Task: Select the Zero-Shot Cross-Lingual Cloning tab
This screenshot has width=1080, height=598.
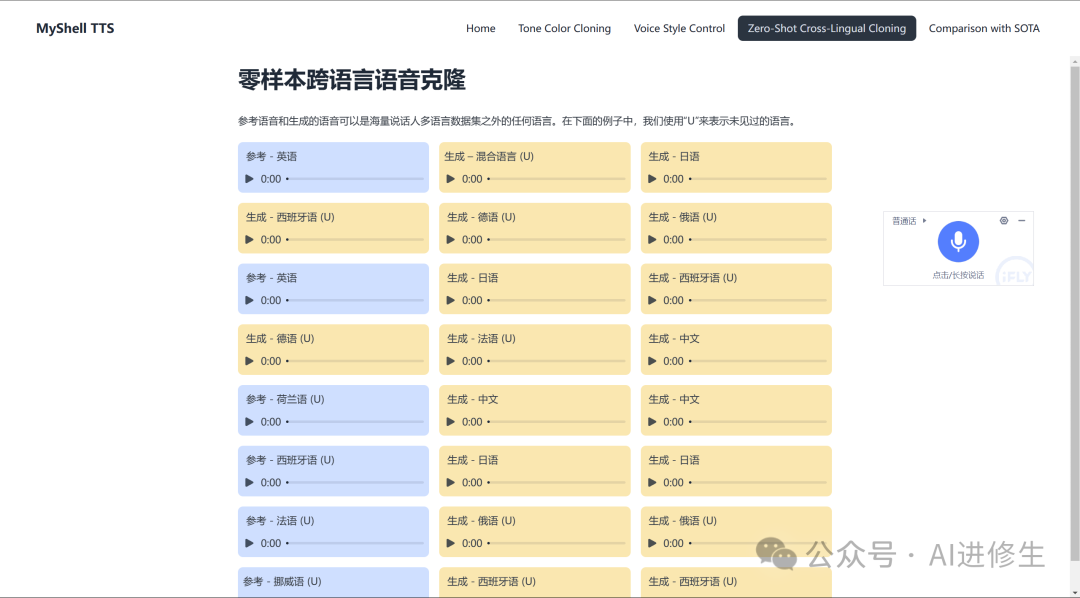Action: point(826,28)
